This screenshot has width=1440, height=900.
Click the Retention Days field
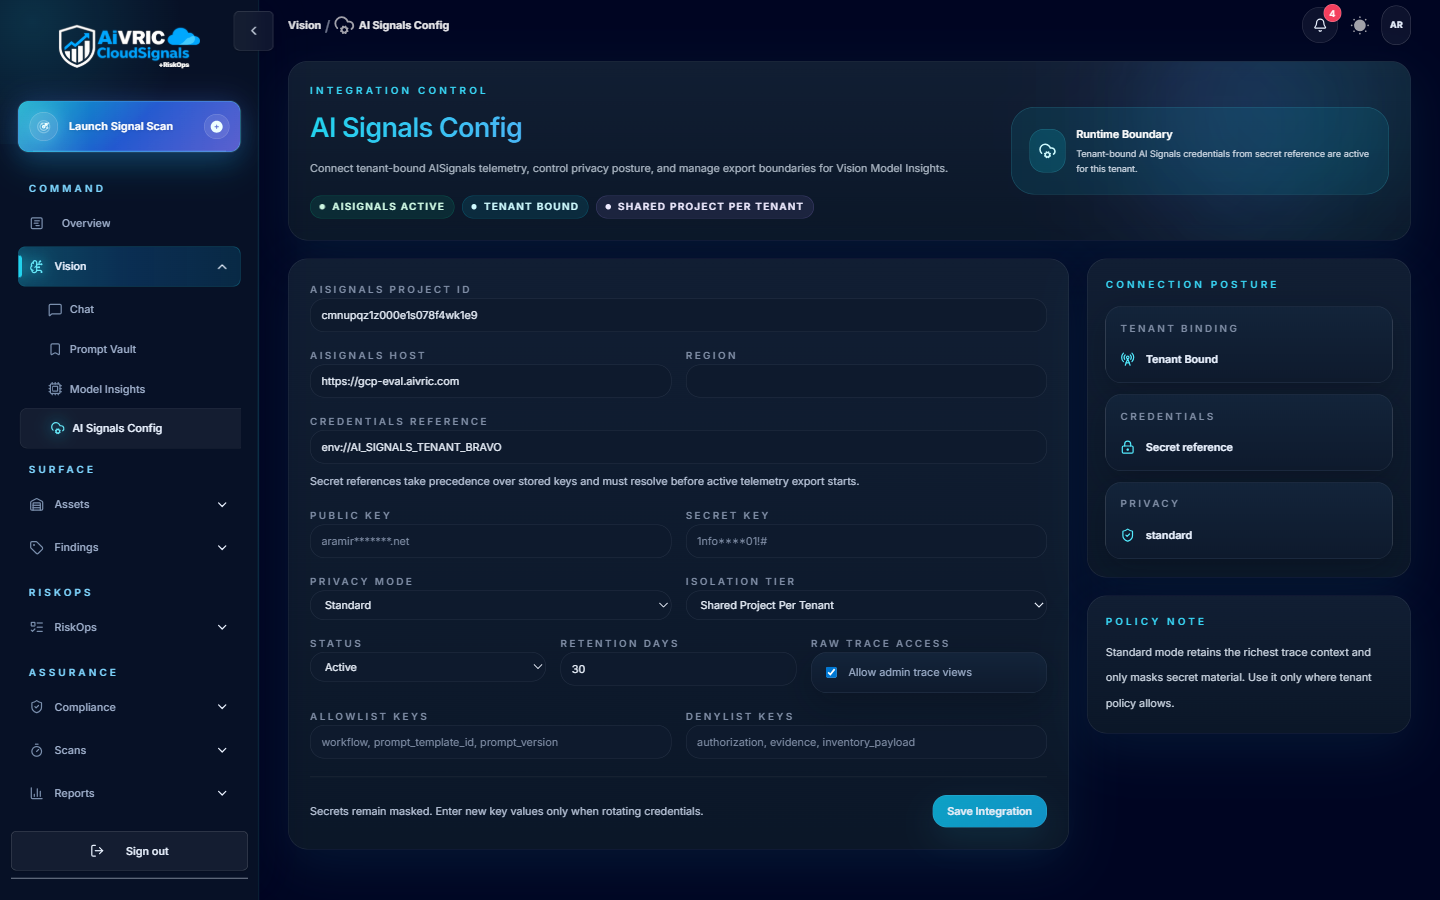[678, 669]
